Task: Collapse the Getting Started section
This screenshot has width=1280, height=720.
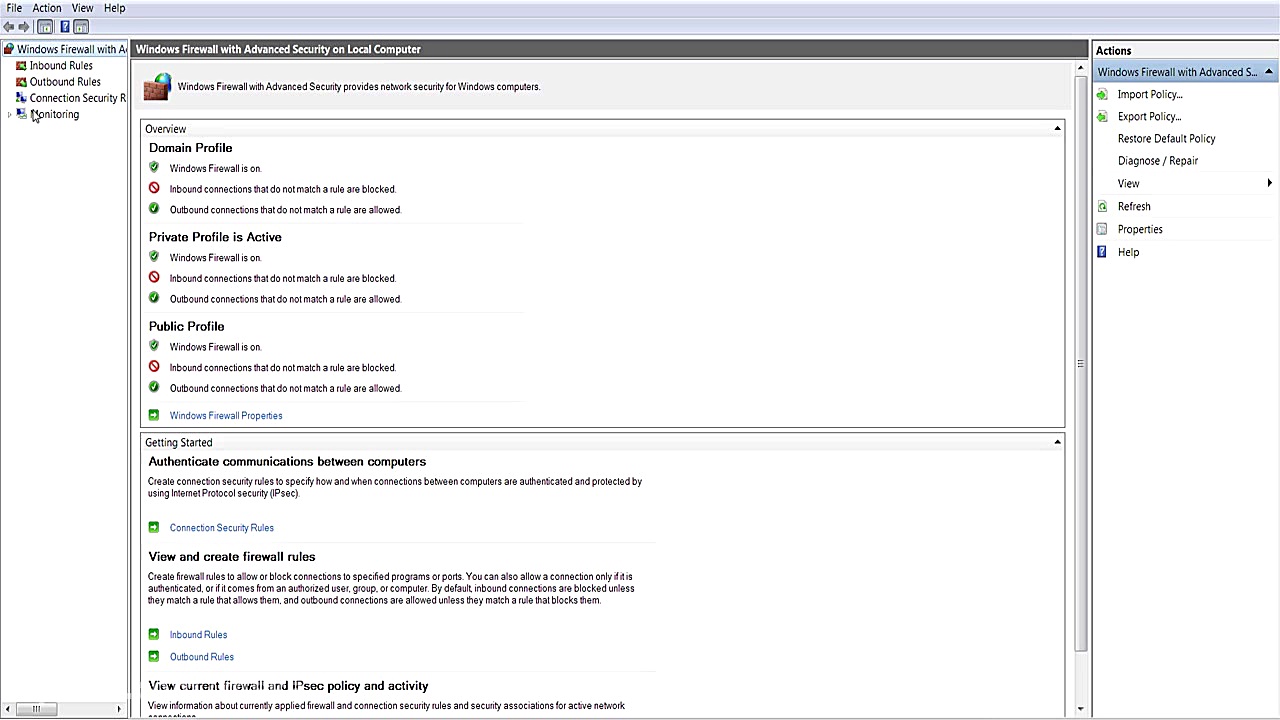Action: tap(1057, 442)
